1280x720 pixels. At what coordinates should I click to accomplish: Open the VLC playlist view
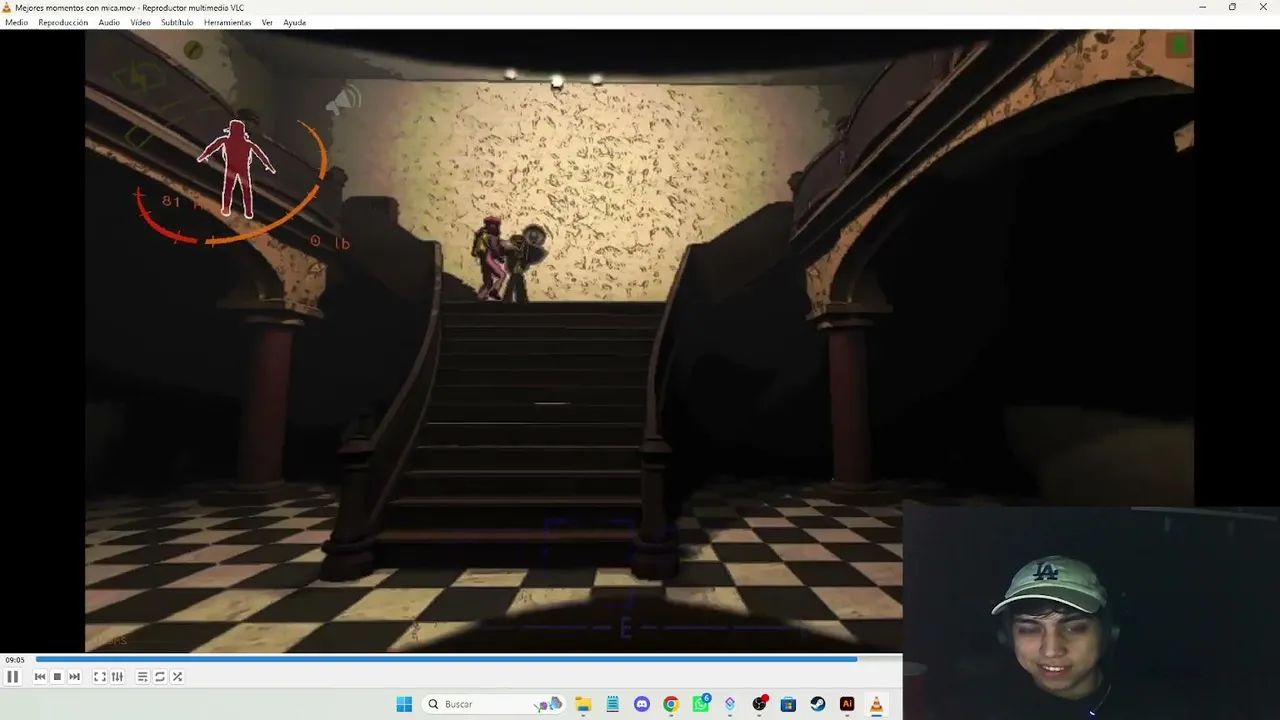tap(143, 677)
